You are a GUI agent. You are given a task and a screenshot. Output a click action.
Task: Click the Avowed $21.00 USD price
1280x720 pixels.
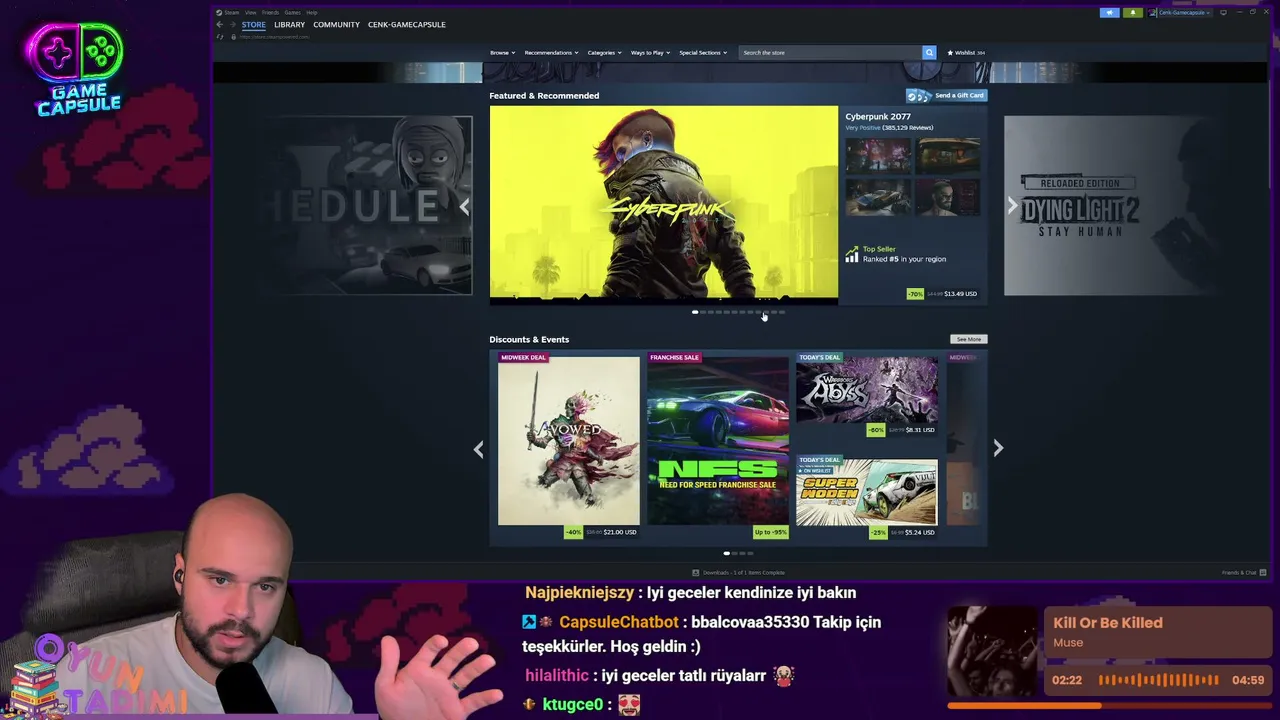click(x=620, y=532)
